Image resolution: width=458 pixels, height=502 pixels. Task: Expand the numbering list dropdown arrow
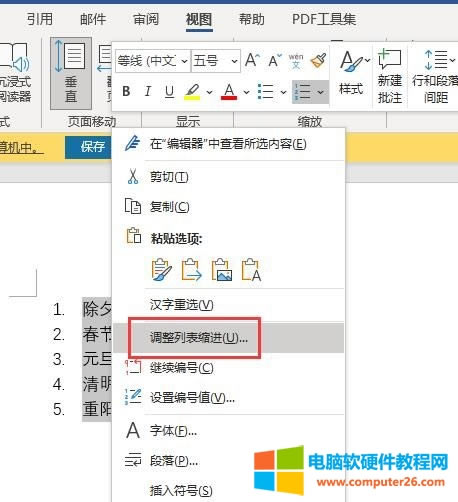pyautogui.click(x=321, y=92)
